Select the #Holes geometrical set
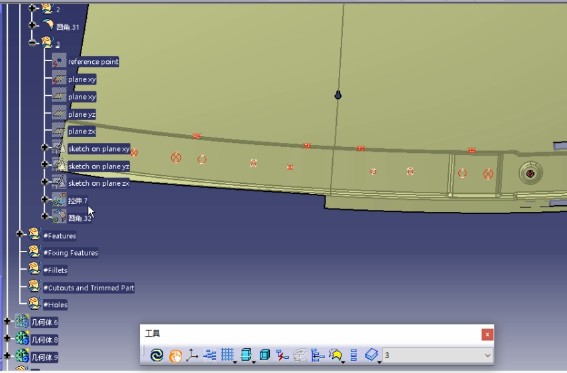Image resolution: width=567 pixels, height=373 pixels. click(x=55, y=305)
